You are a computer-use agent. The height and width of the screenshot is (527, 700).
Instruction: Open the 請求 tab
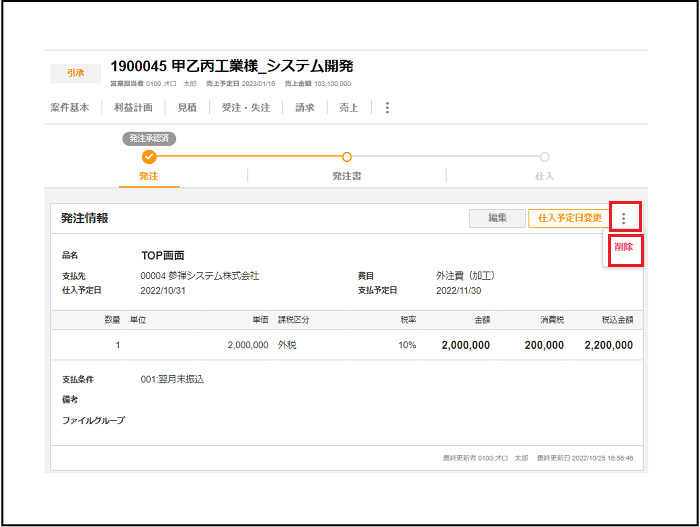click(305, 108)
